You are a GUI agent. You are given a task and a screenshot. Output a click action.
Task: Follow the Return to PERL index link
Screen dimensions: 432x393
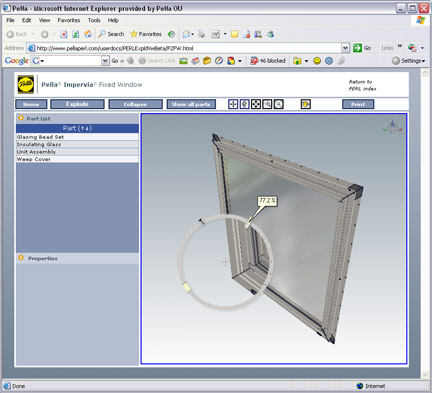pos(362,85)
